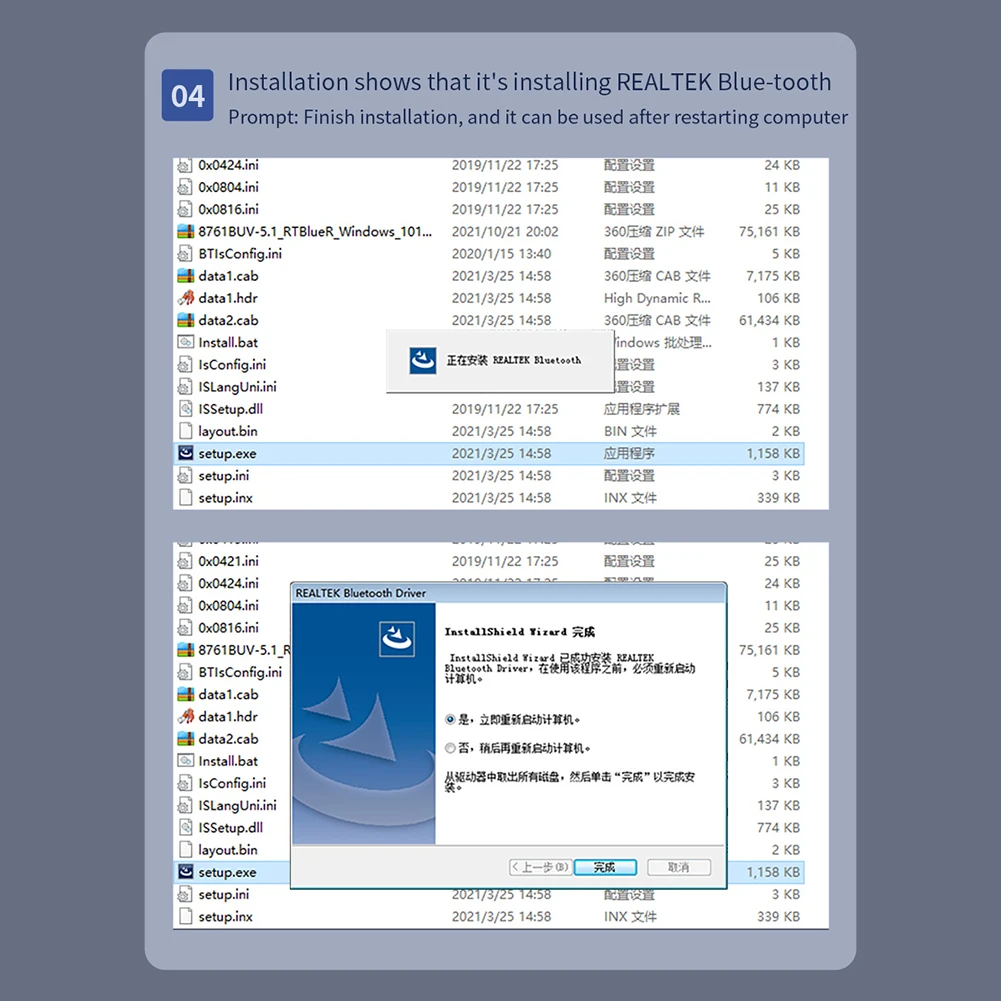This screenshot has width=1001, height=1001.
Task: Click the setup.ini icon in upper file list
Action: pyautogui.click(x=185, y=476)
